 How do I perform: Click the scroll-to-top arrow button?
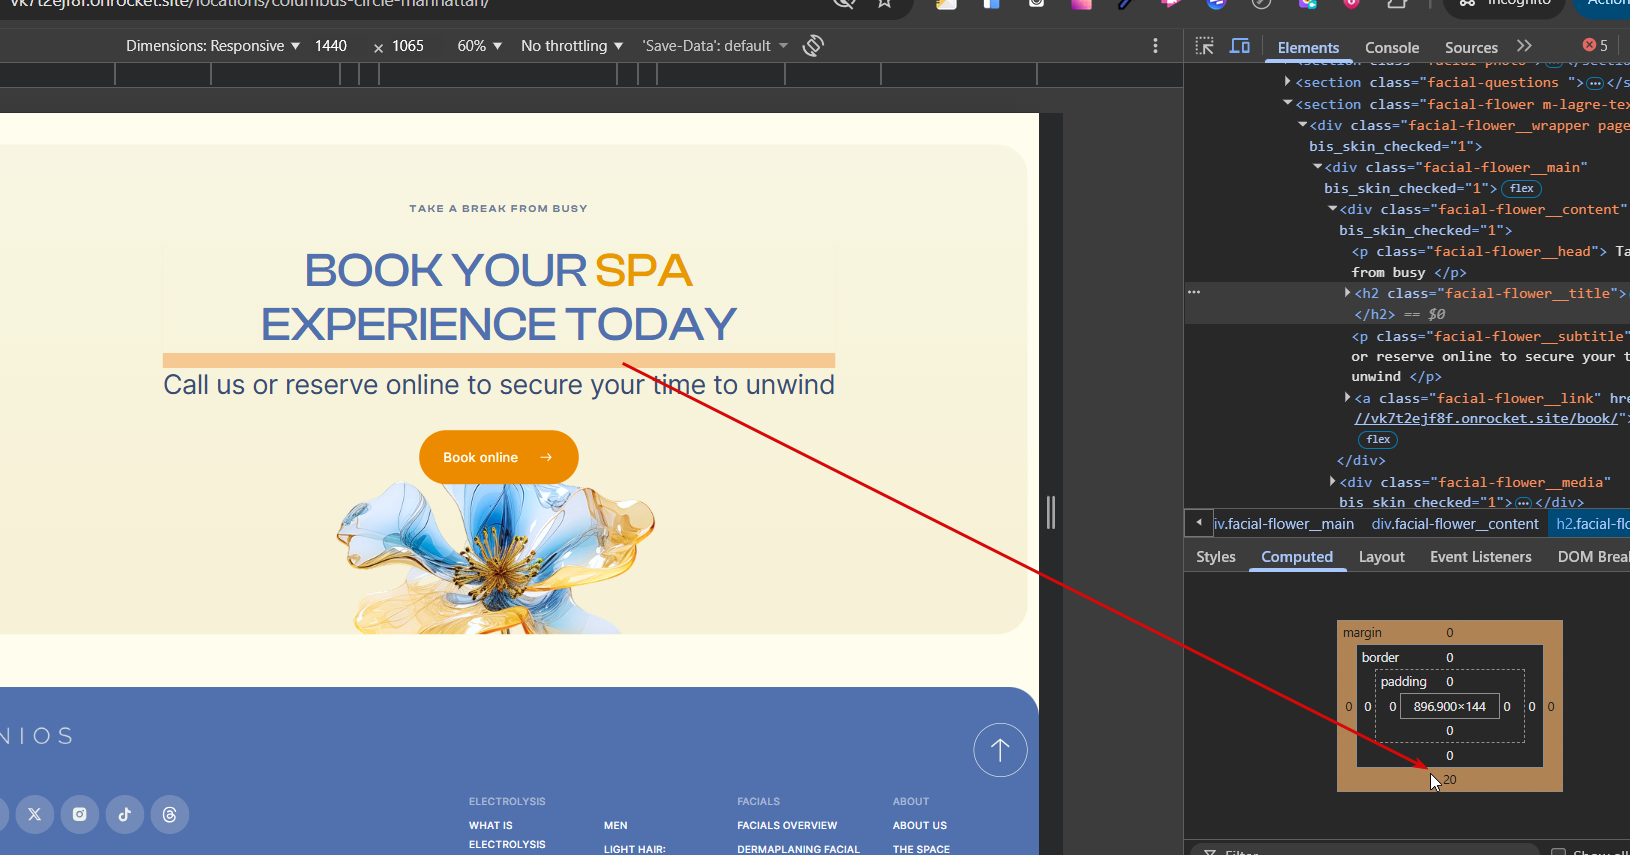coord(1000,750)
